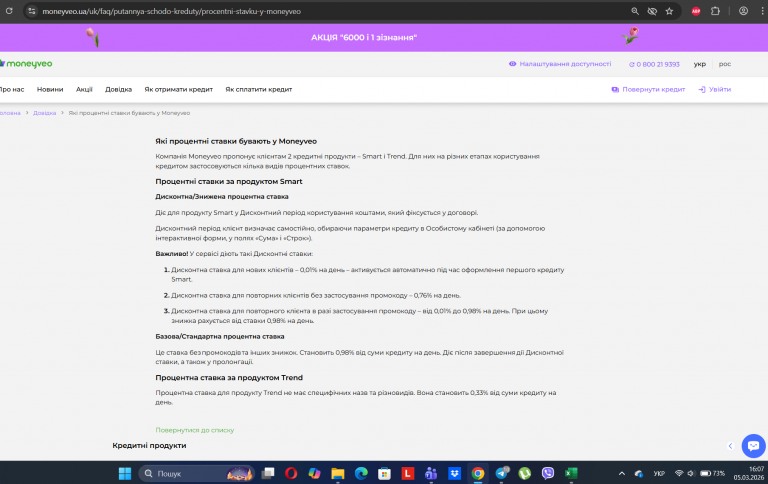The image size is (768, 484).
Task: Click the 'Увійти' login link
Action: 715,89
